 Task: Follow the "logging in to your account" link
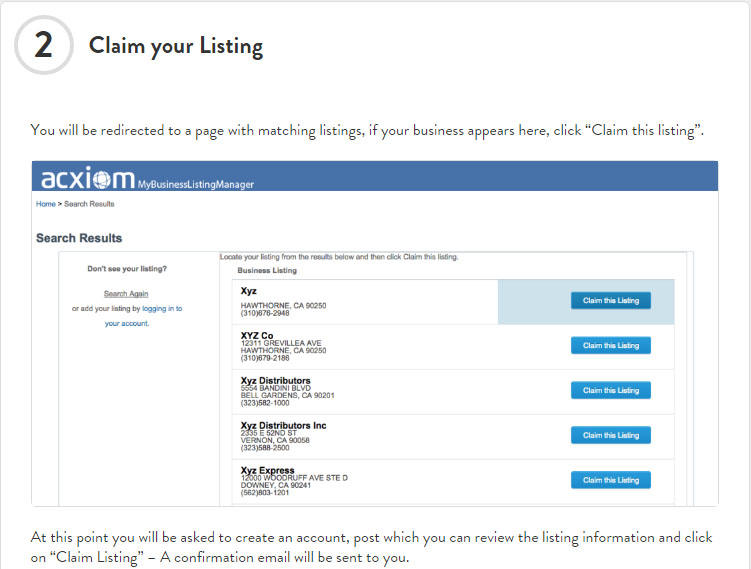(144, 316)
